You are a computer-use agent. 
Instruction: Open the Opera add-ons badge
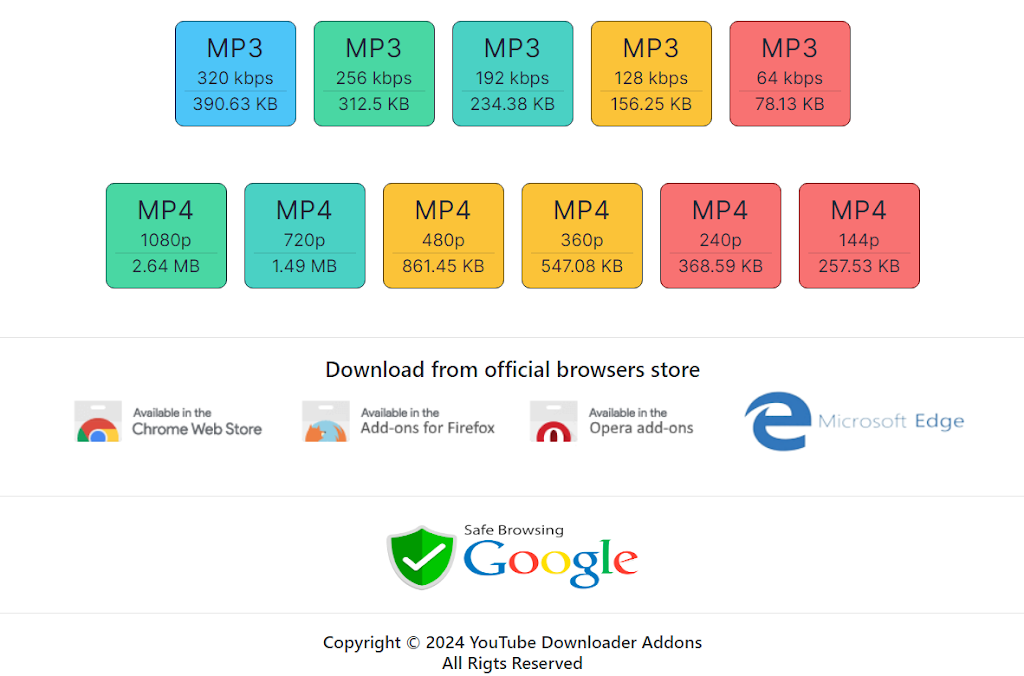pyautogui.click(x=612, y=421)
